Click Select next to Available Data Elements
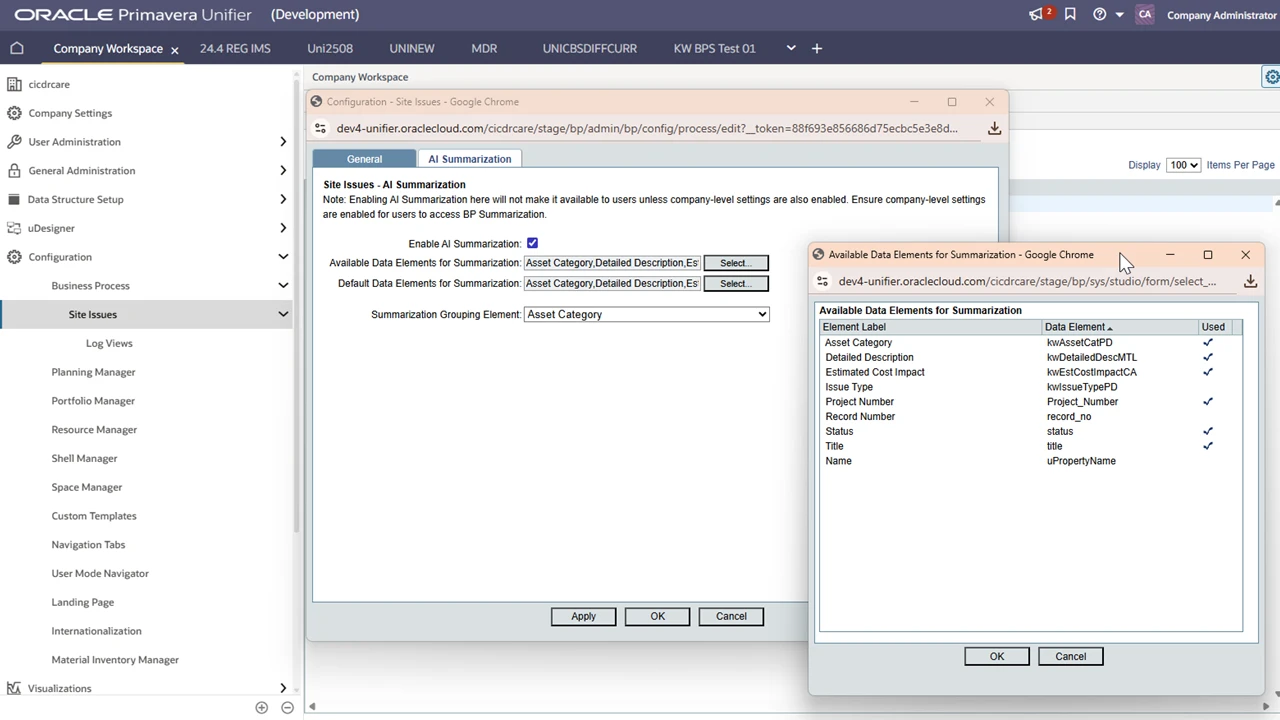Image resolution: width=1280 pixels, height=720 pixels. tap(735, 262)
